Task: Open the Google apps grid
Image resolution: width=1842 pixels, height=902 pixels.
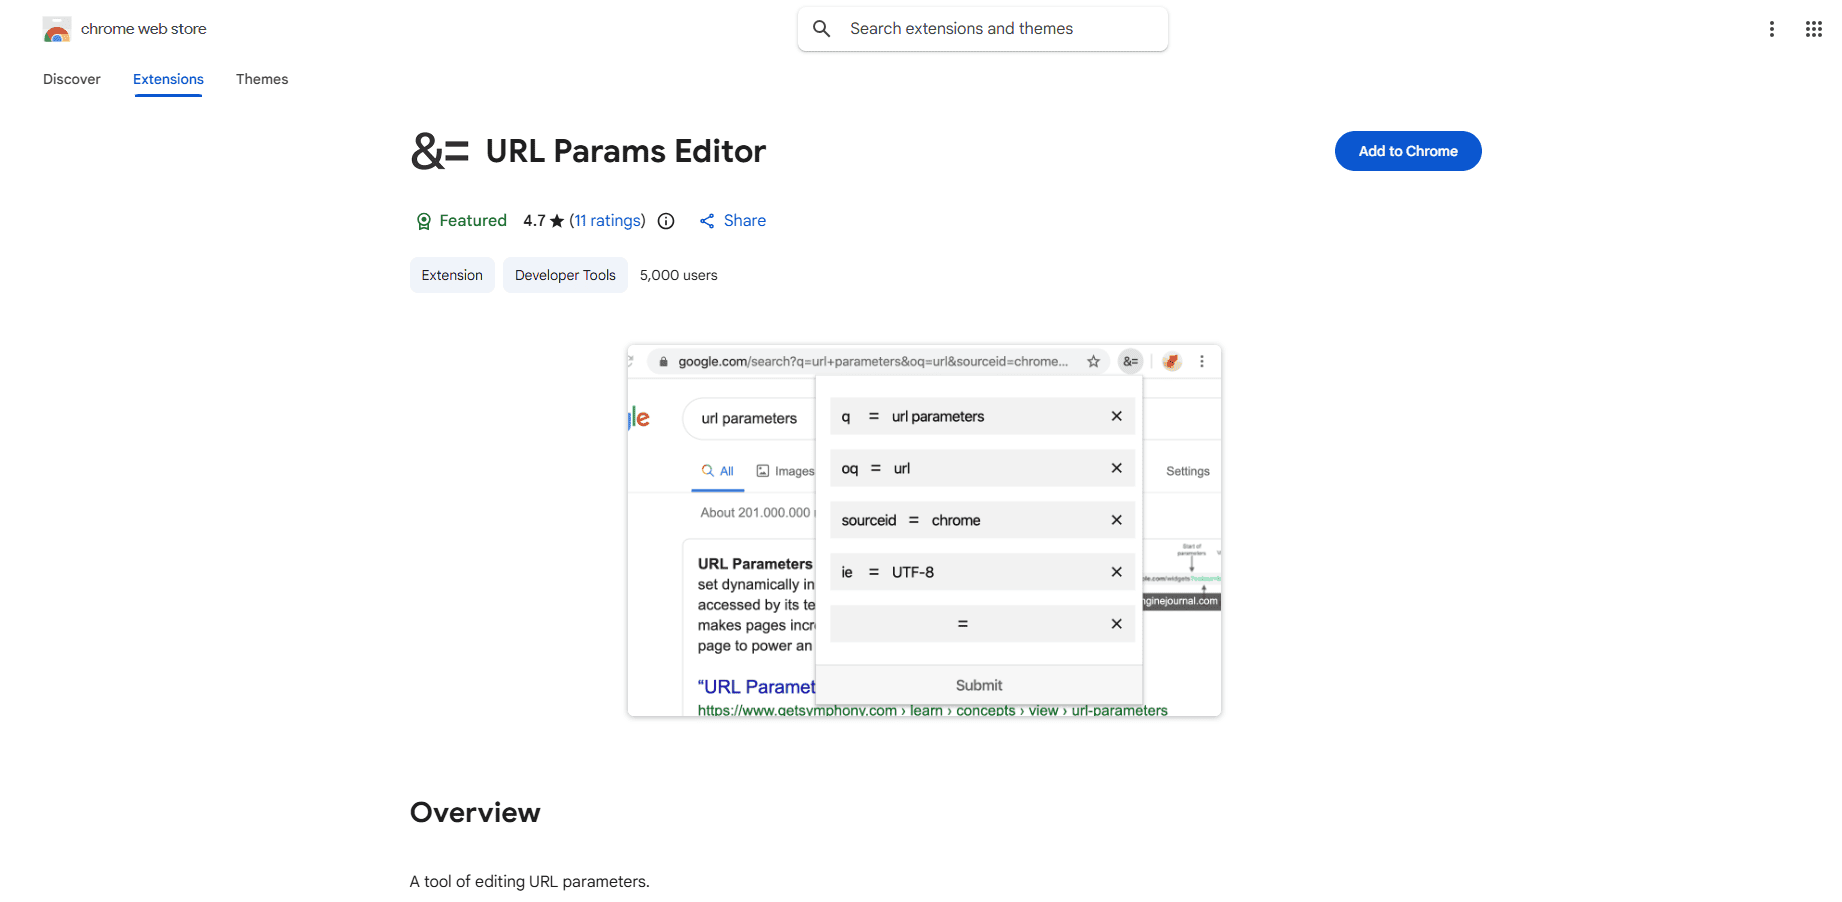Action: (1814, 29)
